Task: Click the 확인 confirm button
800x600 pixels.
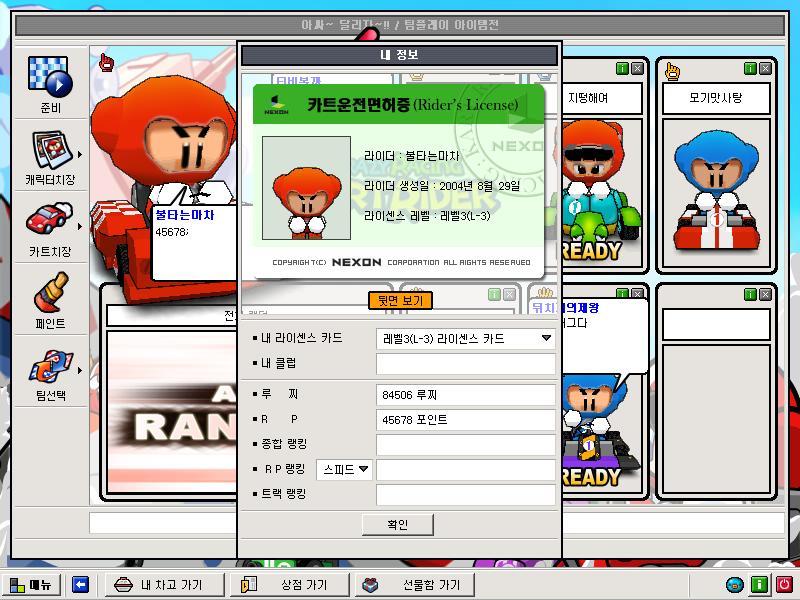Action: [398, 524]
